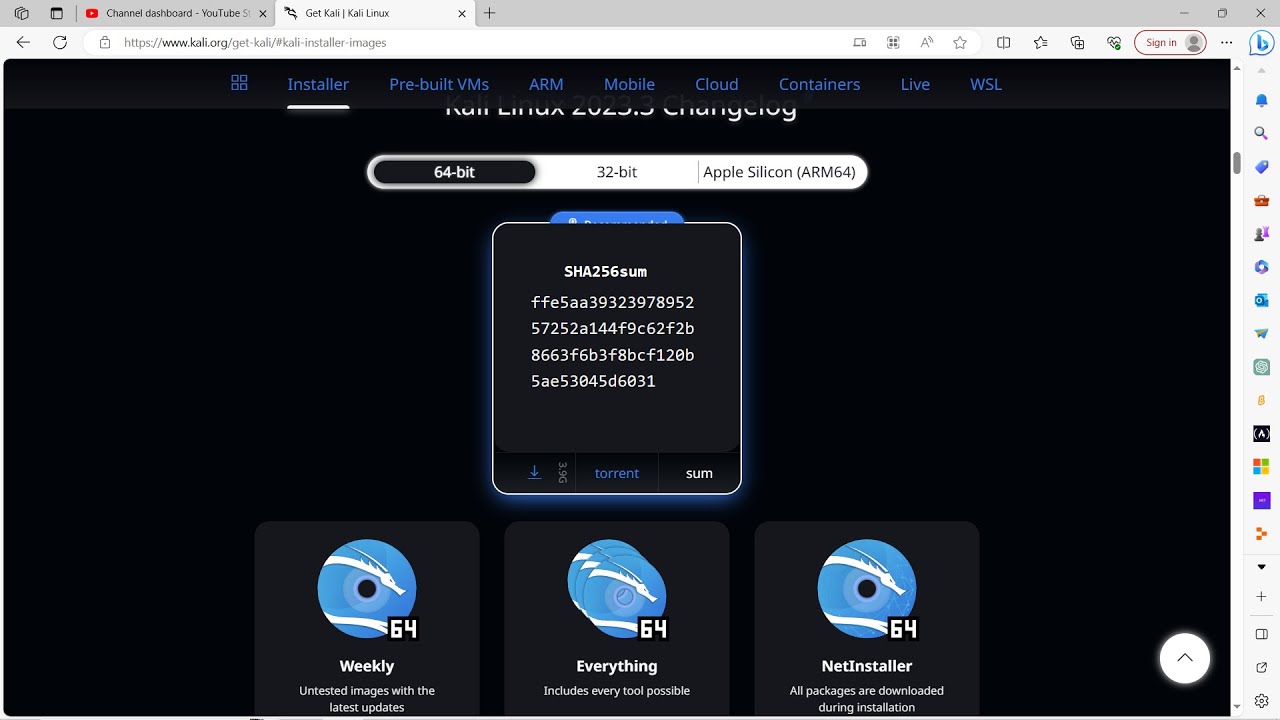Open the Everything image card

point(617,618)
